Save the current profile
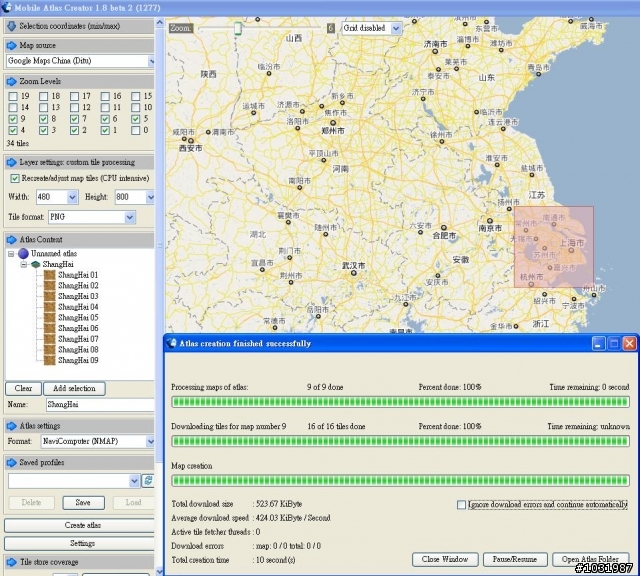This screenshot has height=576, width=640. tap(83, 503)
